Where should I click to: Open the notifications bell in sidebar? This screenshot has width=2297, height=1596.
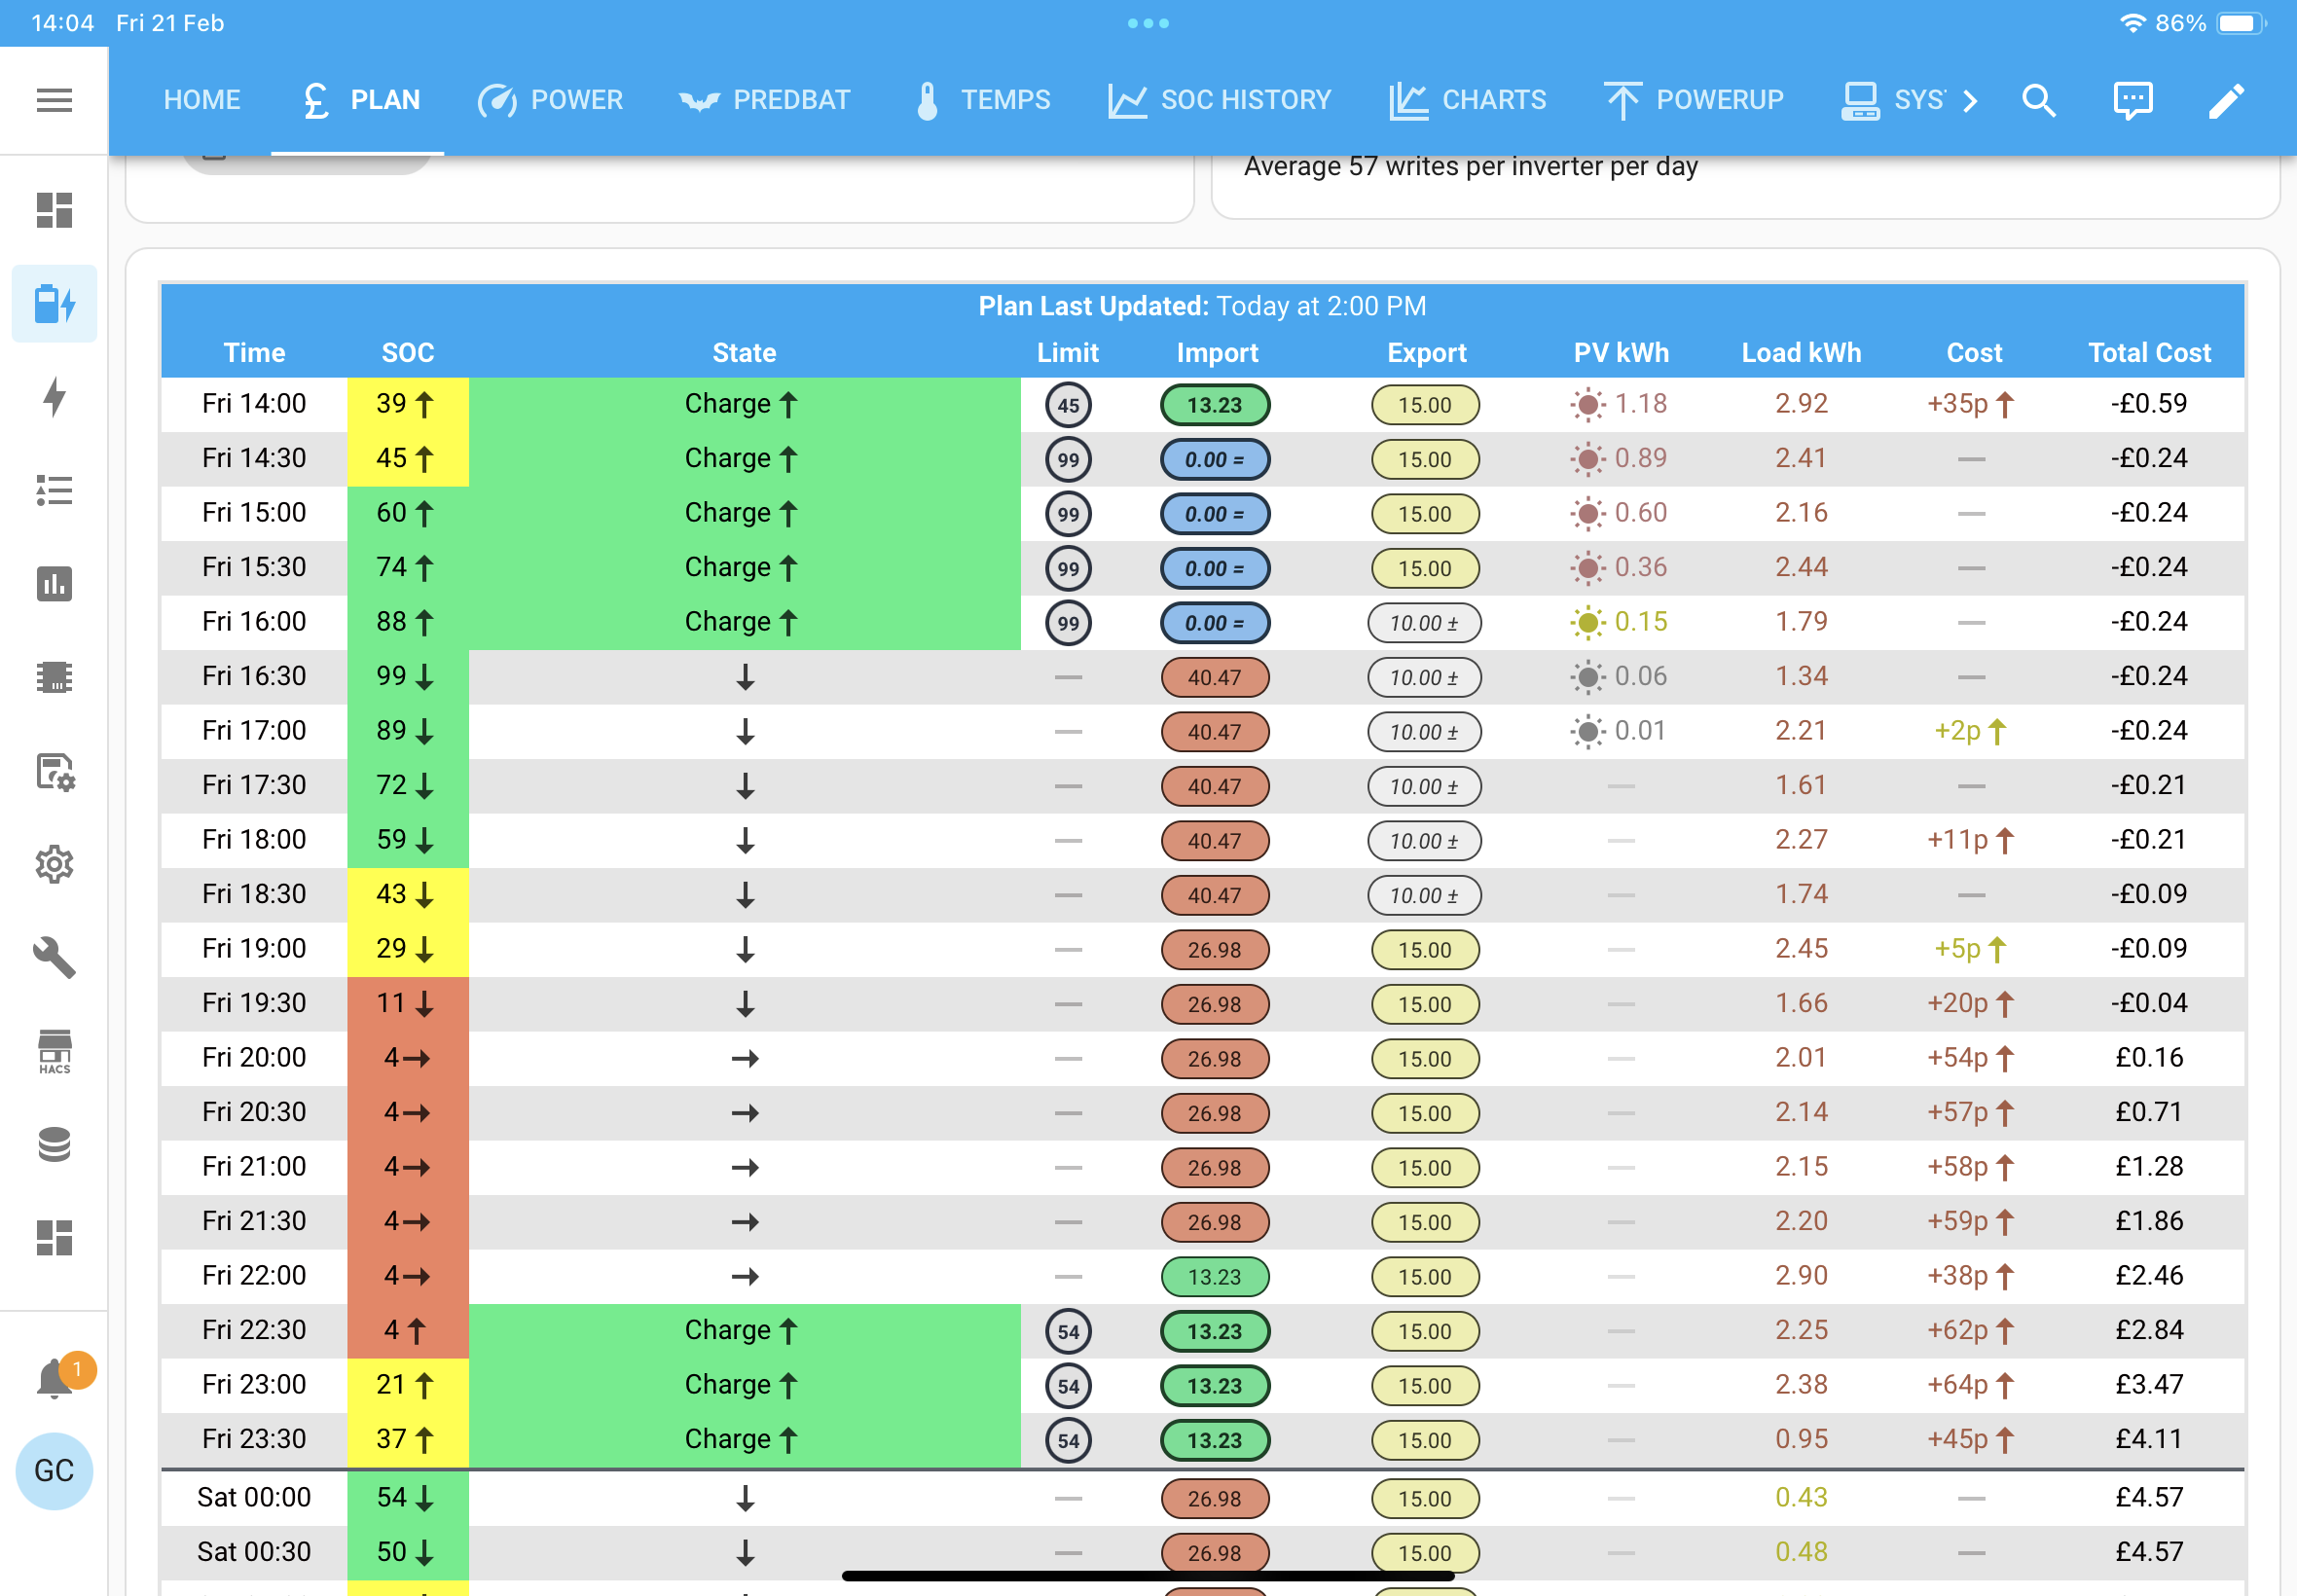click(x=54, y=1379)
